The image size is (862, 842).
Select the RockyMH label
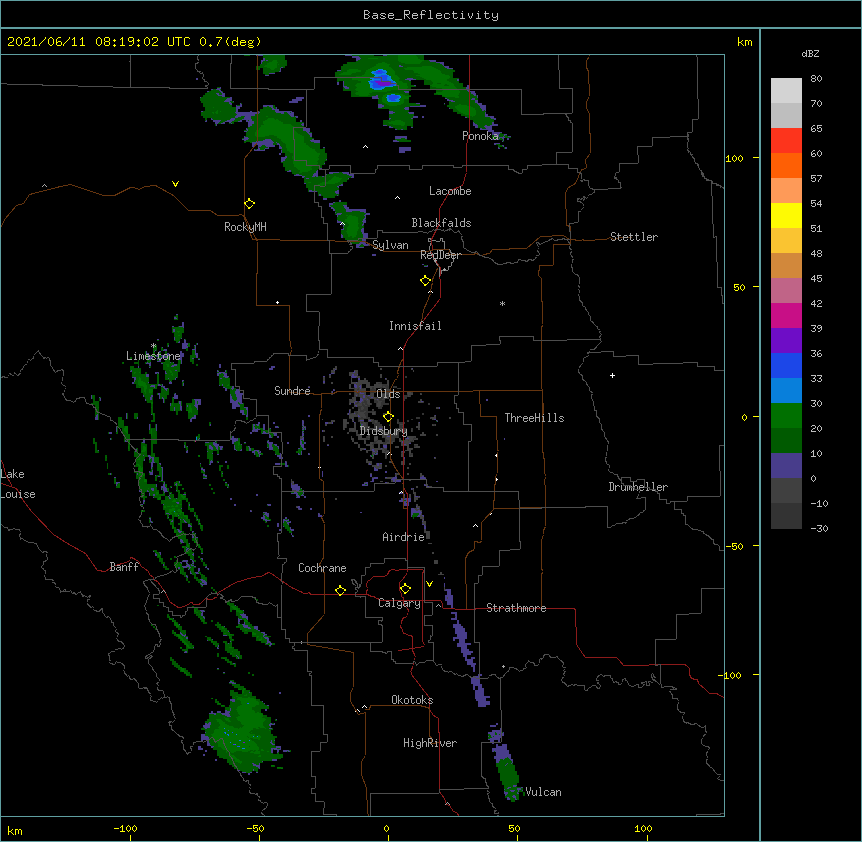click(x=245, y=227)
